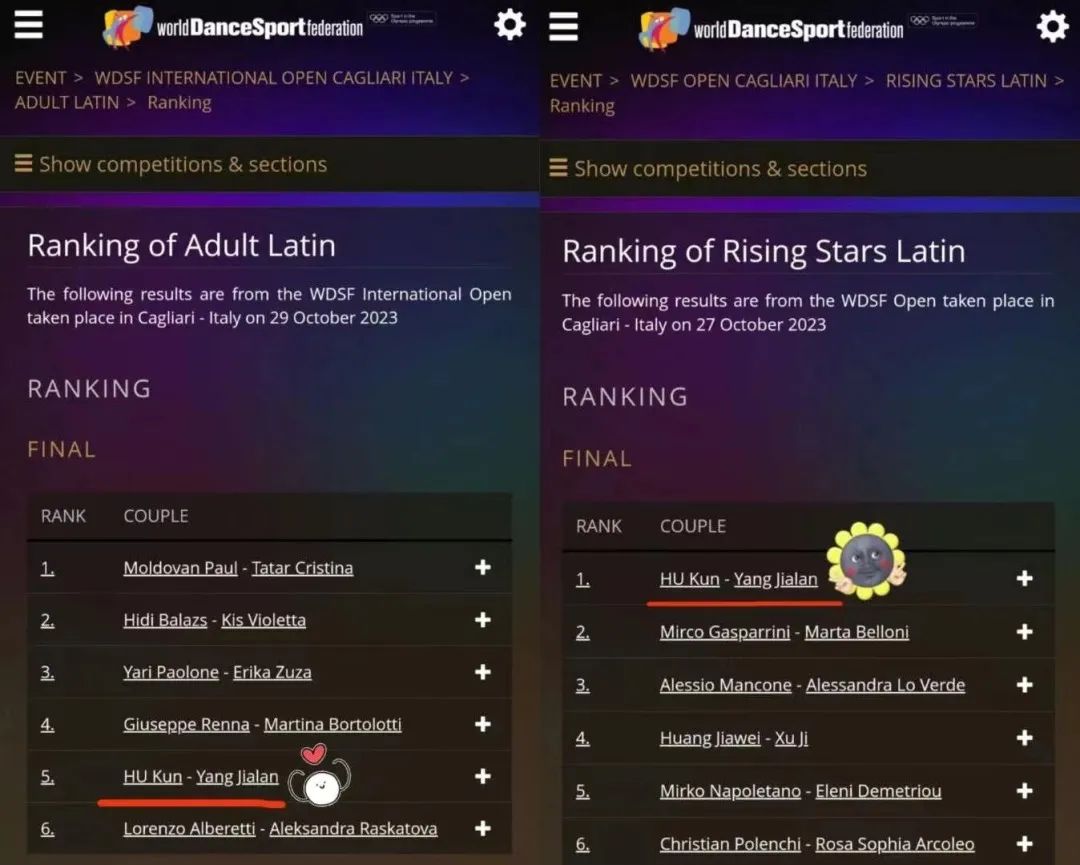
Task: Expand Hidi Balazs row plus icon
Action: (483, 619)
